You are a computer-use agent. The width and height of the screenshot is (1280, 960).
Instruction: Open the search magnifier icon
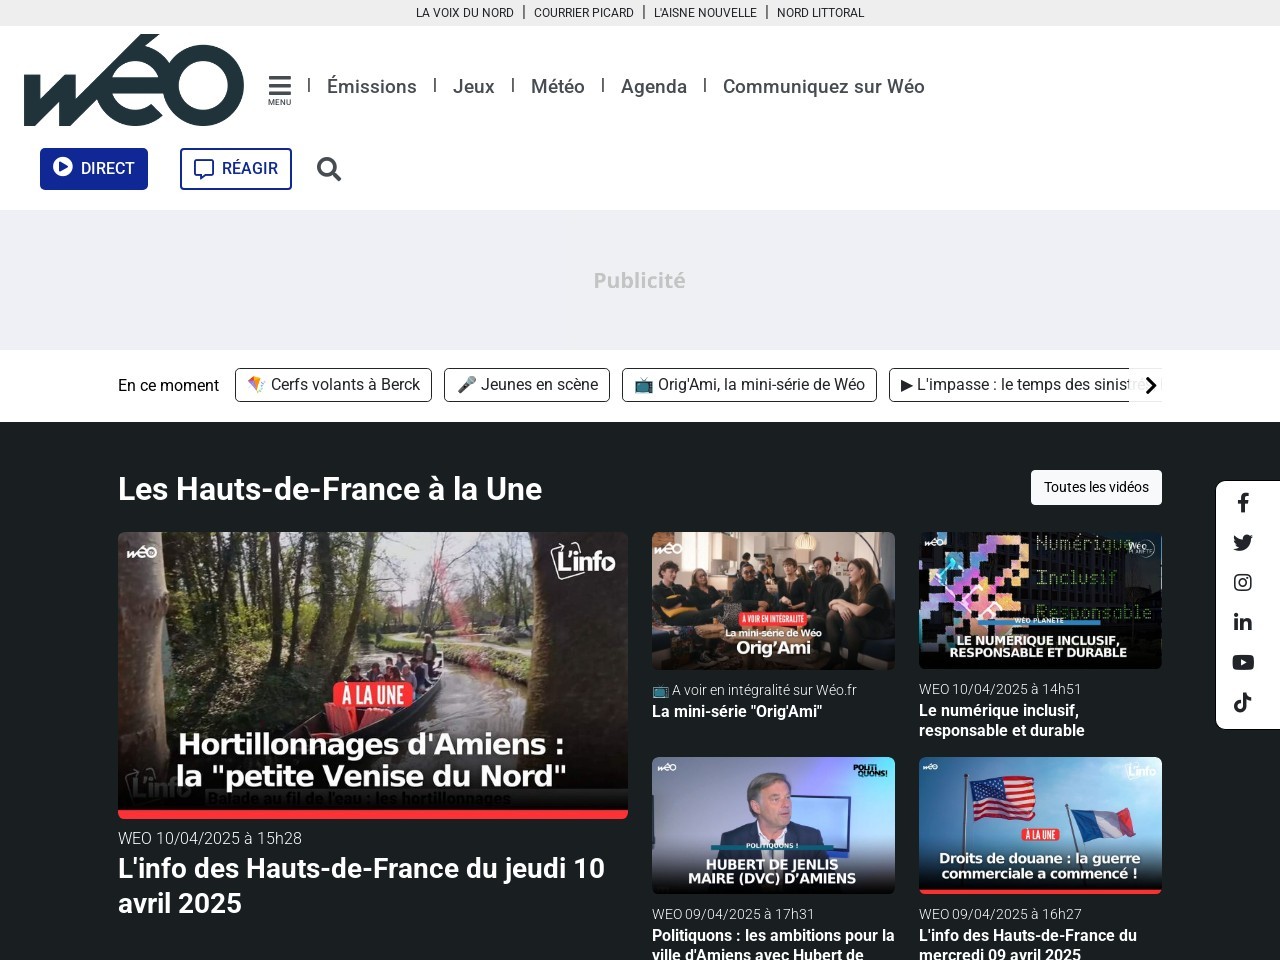point(329,169)
